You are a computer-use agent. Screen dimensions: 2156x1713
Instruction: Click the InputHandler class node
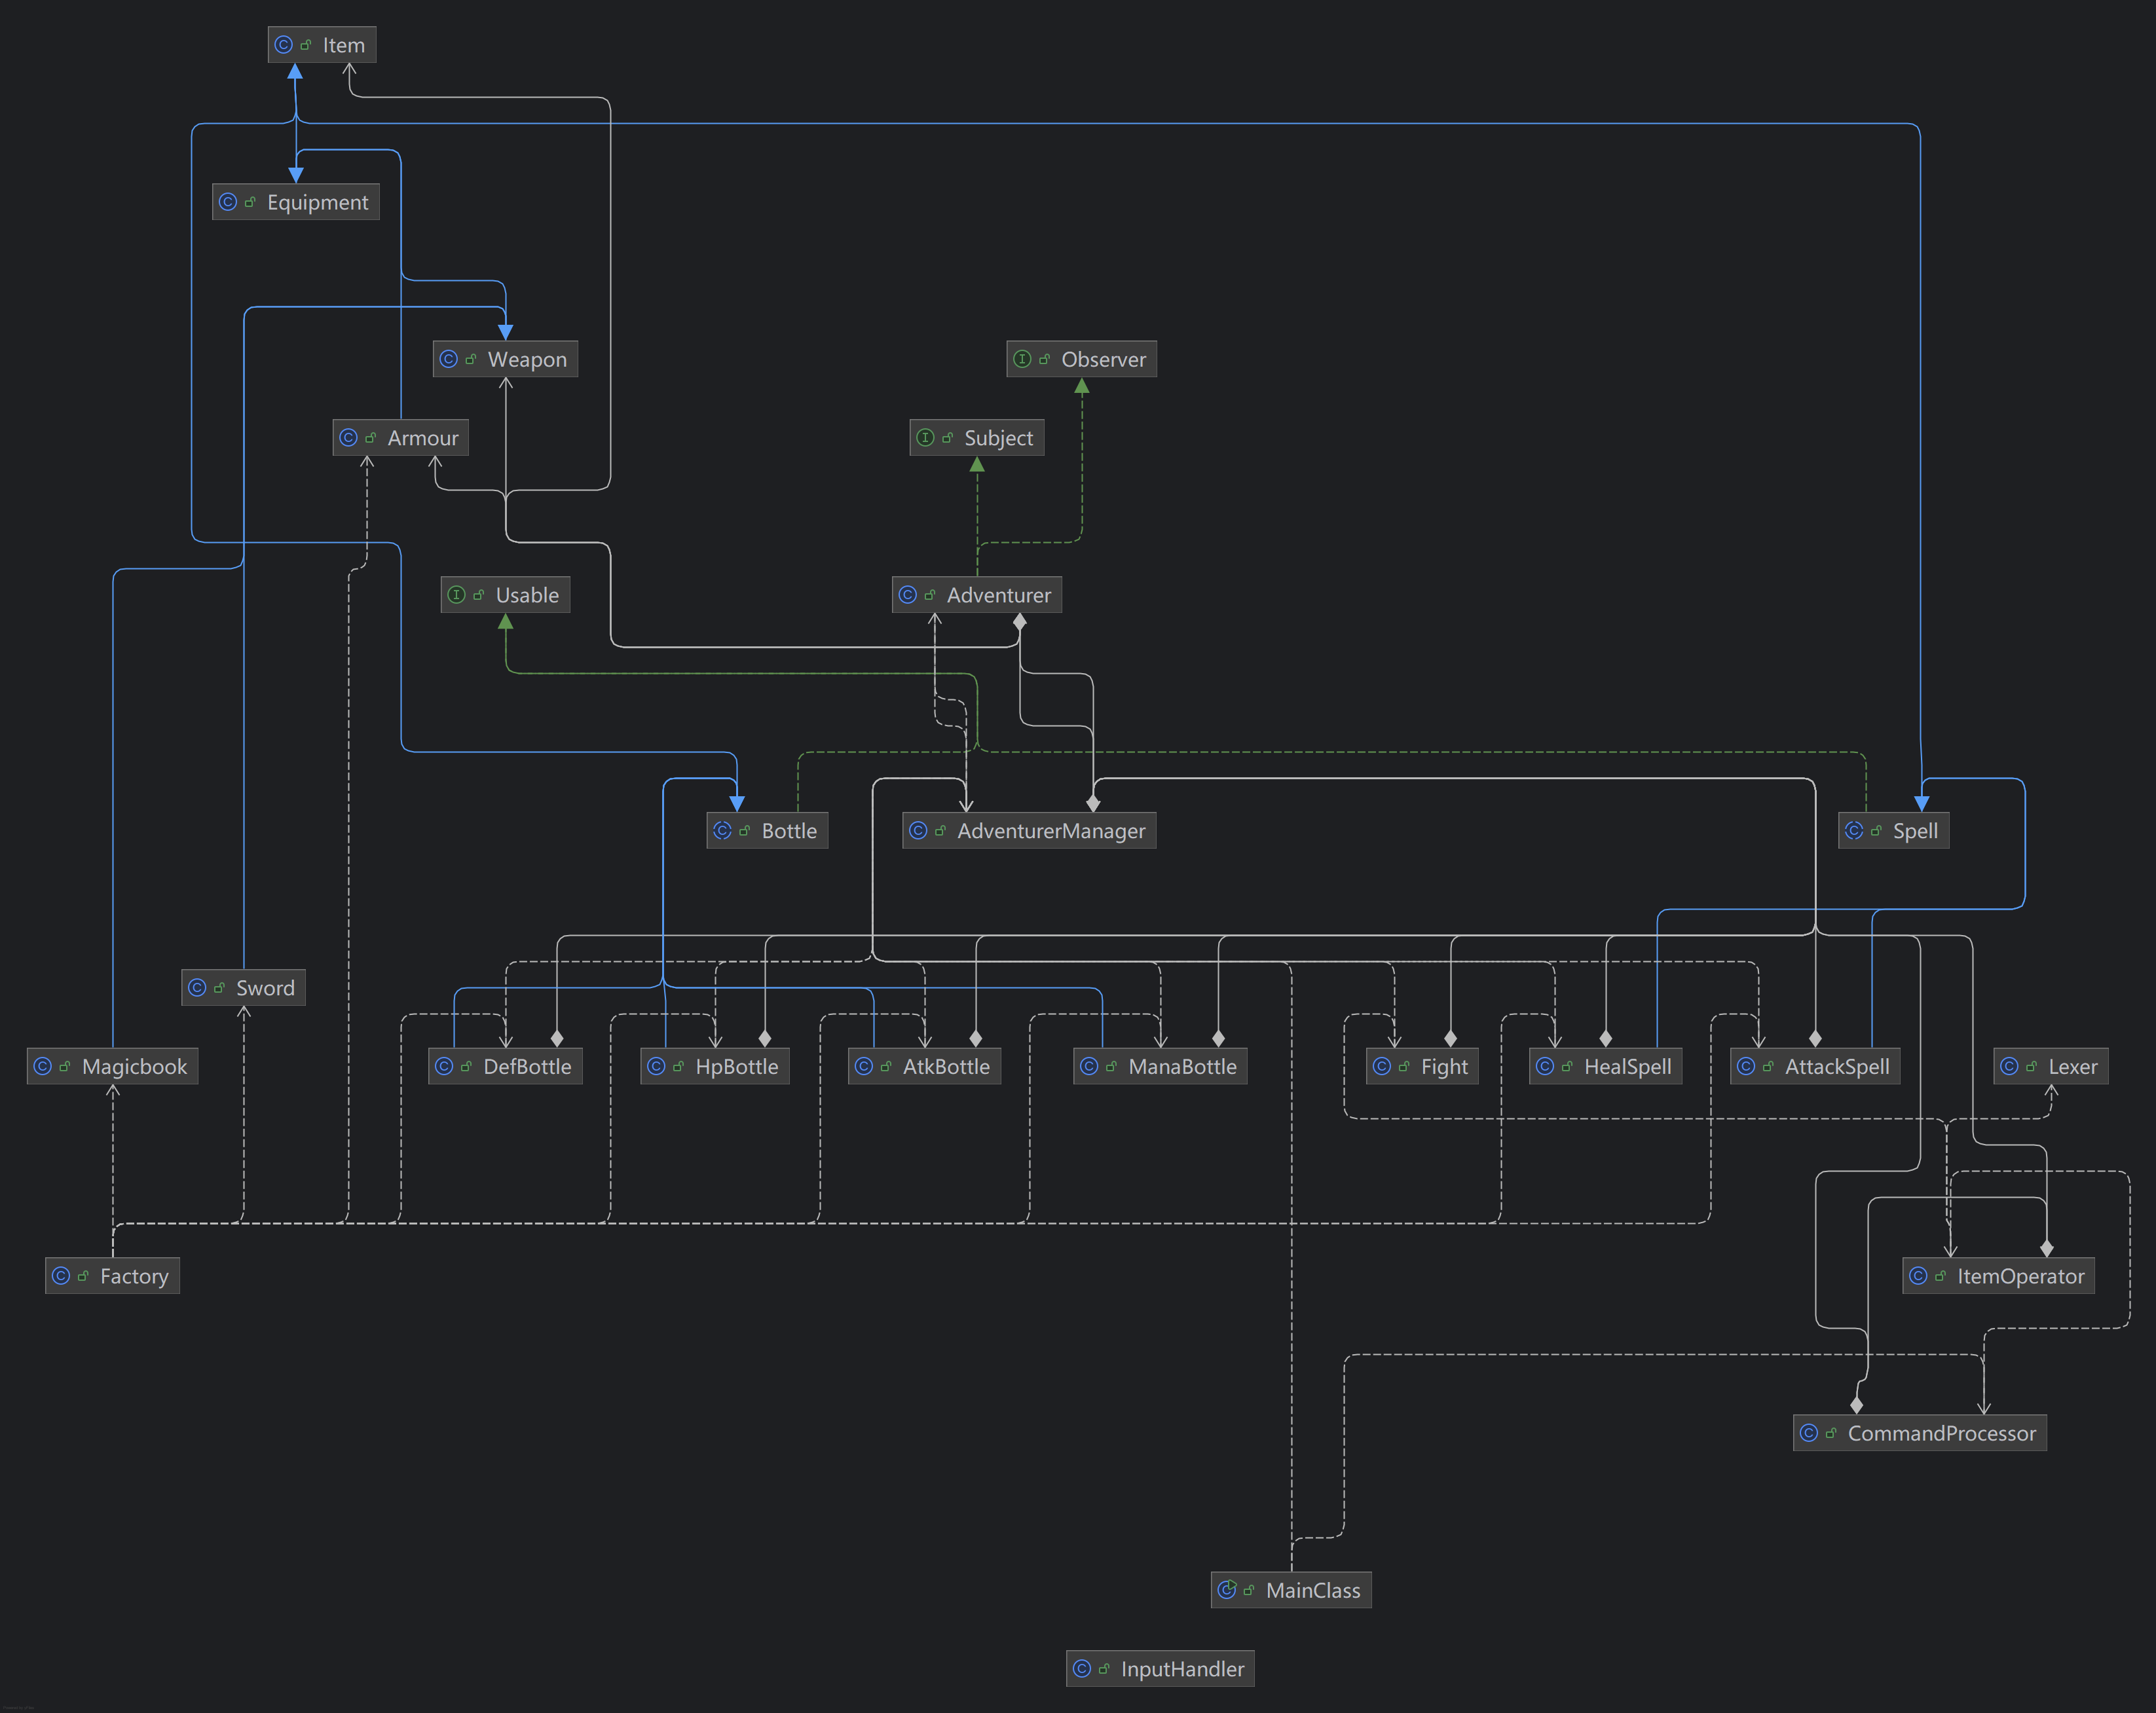[x=1160, y=1669]
